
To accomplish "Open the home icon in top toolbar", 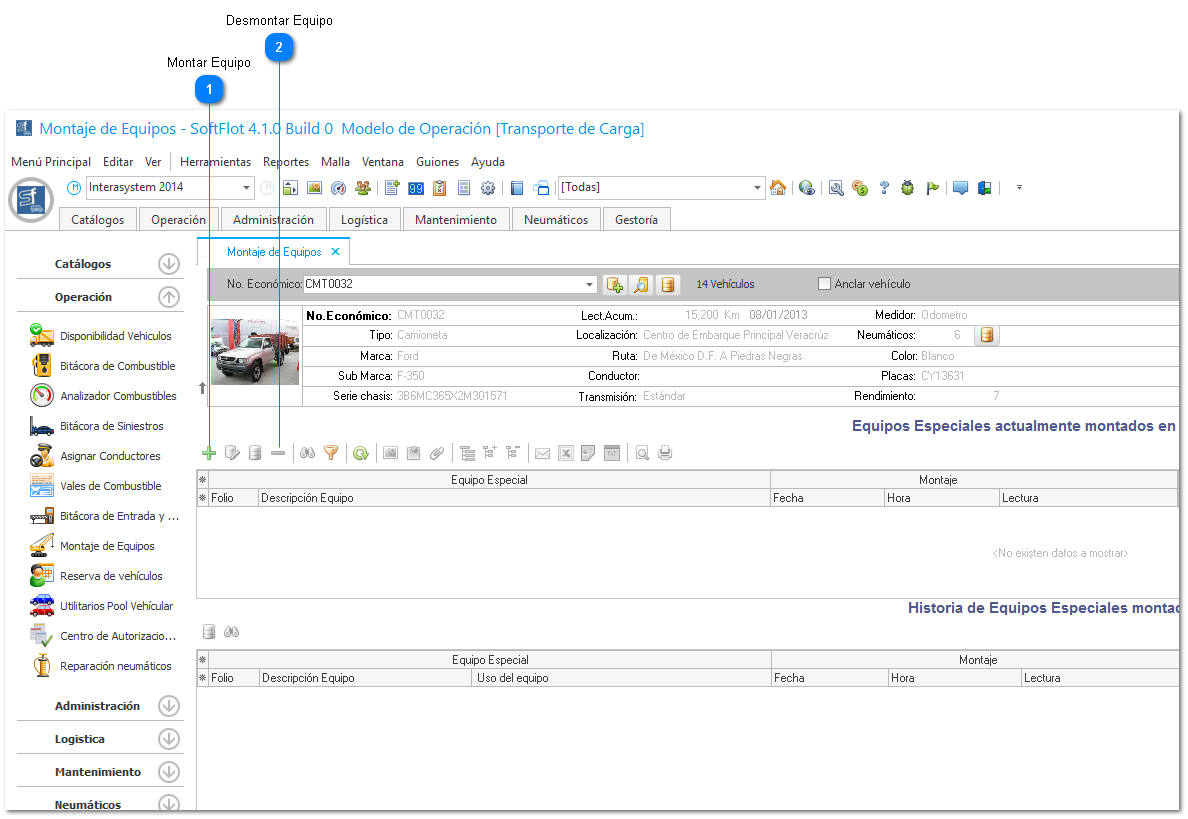I will (x=778, y=188).
